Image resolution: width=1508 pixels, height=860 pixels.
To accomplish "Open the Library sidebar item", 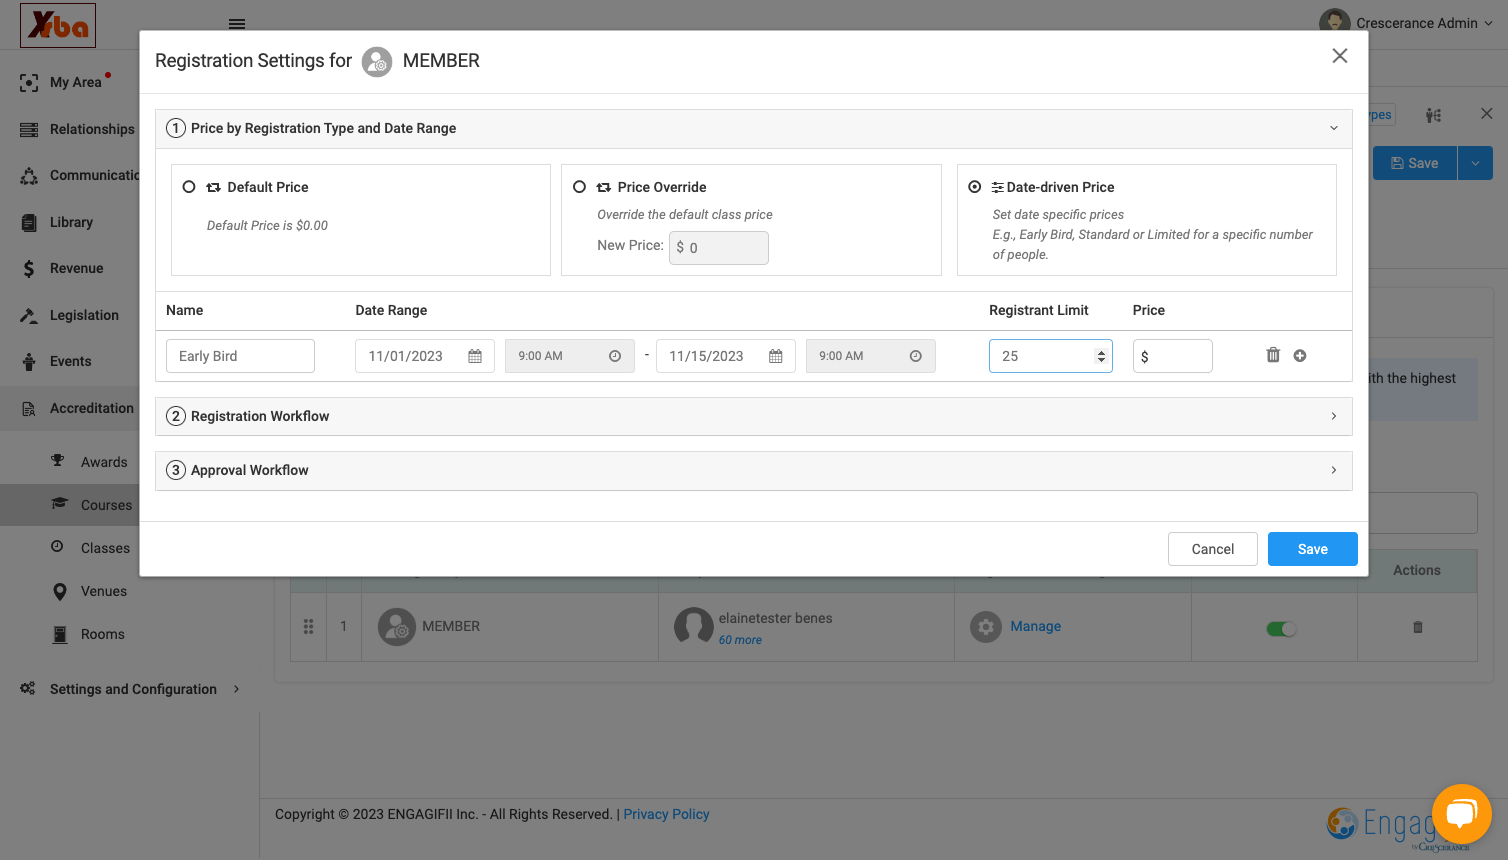I will [70, 222].
